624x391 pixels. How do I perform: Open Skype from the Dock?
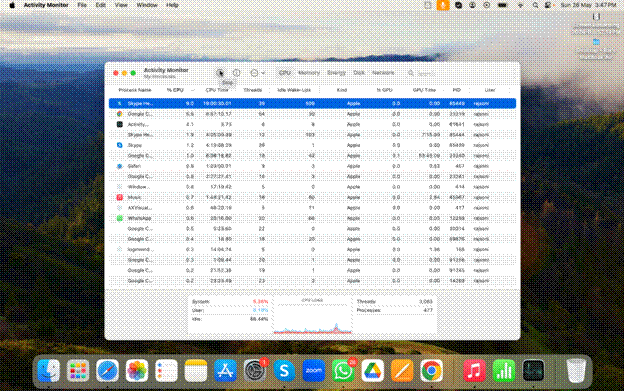pyautogui.click(x=284, y=371)
